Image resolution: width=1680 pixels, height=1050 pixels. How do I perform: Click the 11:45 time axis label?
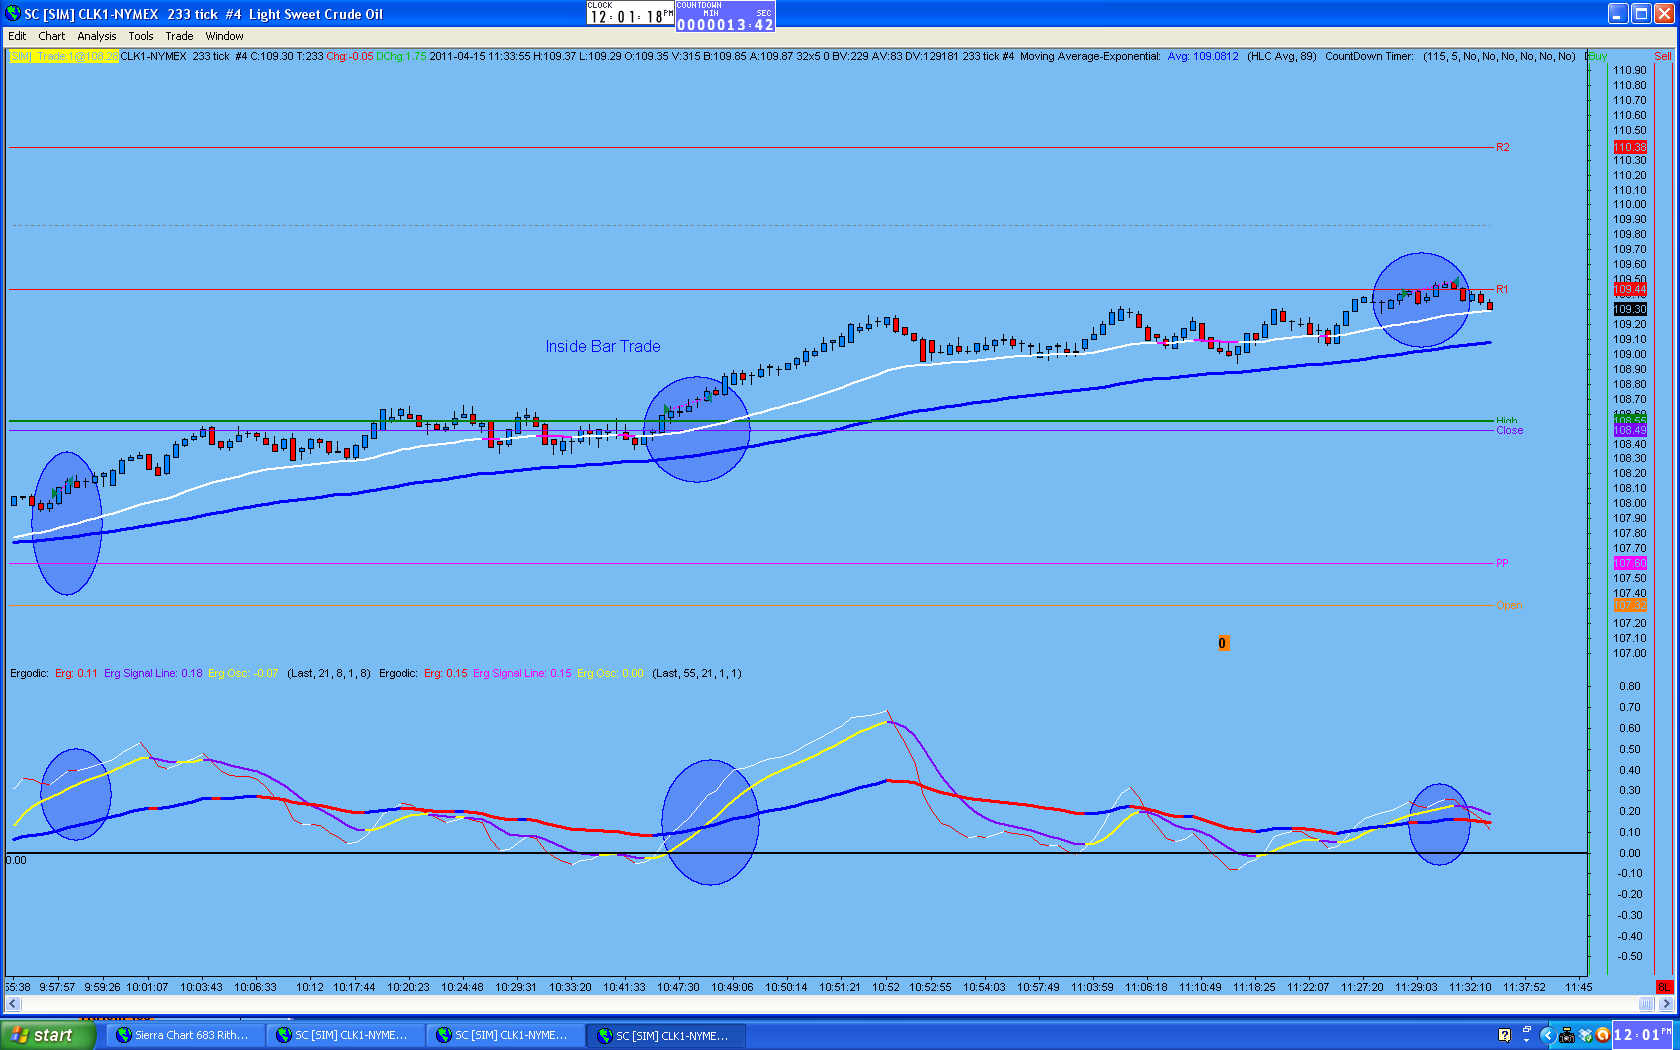pos(1579,987)
